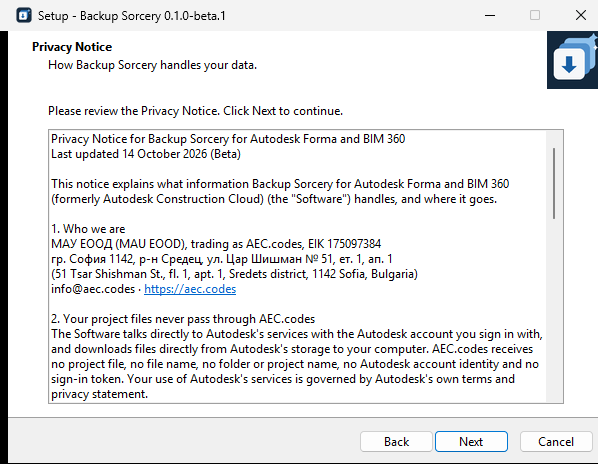Click 'This notice explains what information' paragraph

[280, 191]
